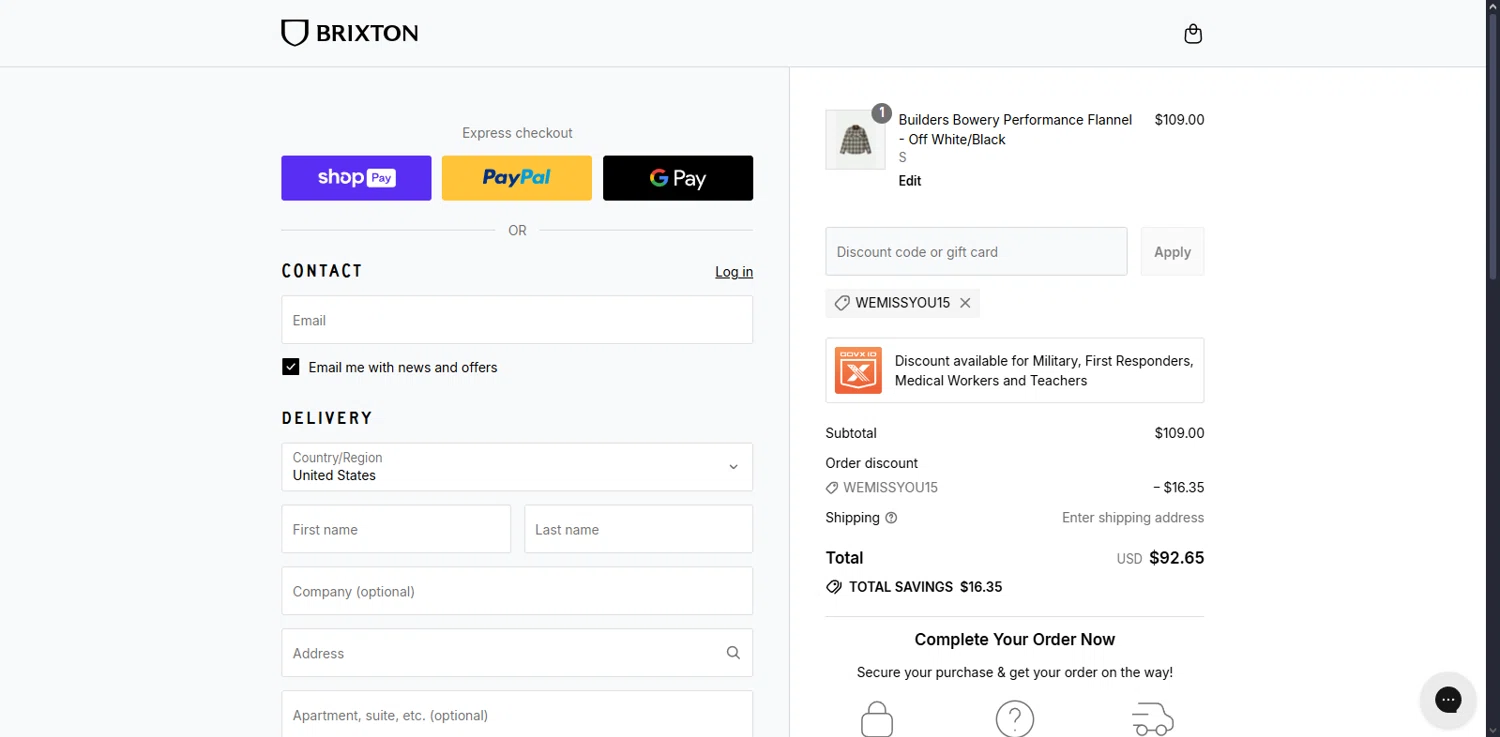
Task: Open the shopping bag cart icon
Action: click(x=1192, y=34)
